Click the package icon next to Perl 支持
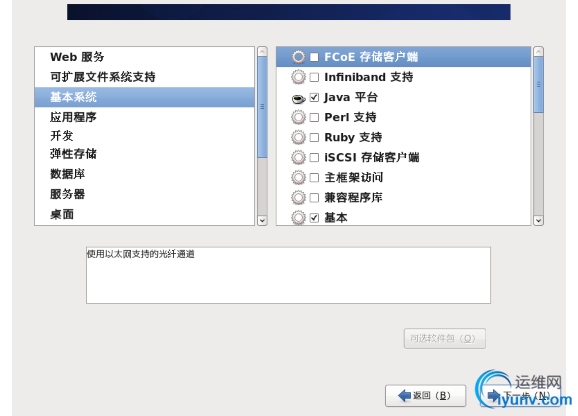The image size is (578, 416). point(298,118)
